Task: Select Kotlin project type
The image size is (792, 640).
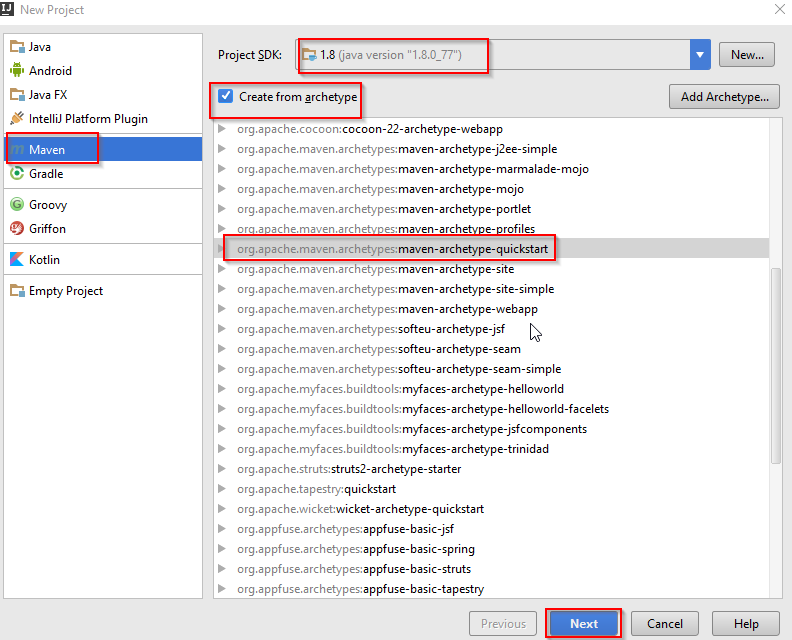Action: pyautogui.click(x=103, y=259)
